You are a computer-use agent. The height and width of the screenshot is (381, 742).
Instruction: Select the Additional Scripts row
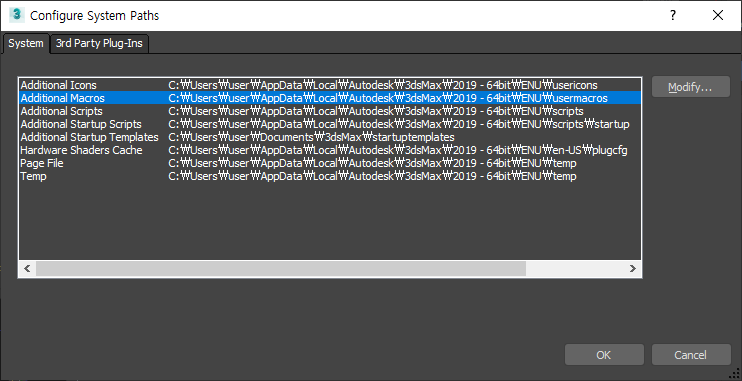click(x=330, y=111)
